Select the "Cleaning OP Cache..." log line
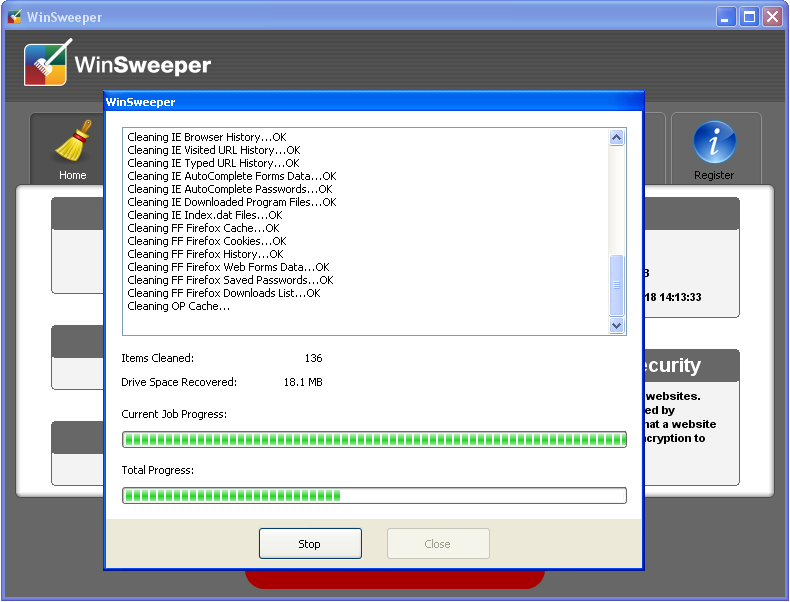The image size is (790, 602). click(179, 306)
